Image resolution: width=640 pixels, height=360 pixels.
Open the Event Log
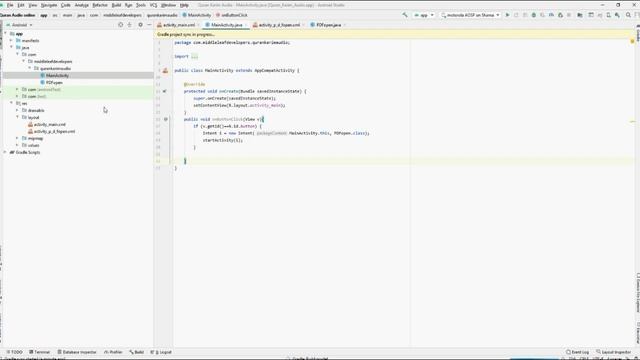[577, 352]
